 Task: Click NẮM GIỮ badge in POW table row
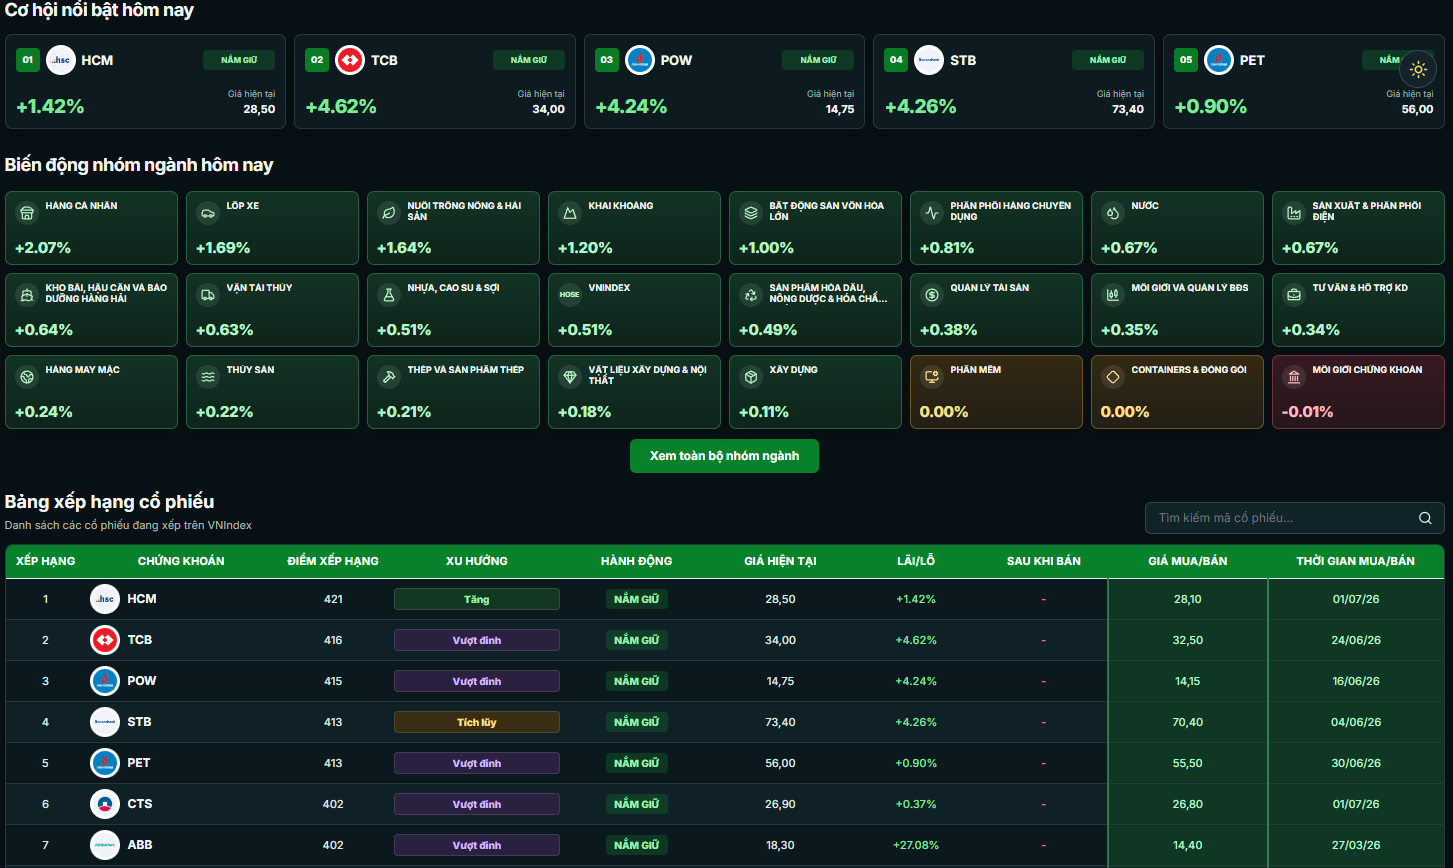point(636,681)
